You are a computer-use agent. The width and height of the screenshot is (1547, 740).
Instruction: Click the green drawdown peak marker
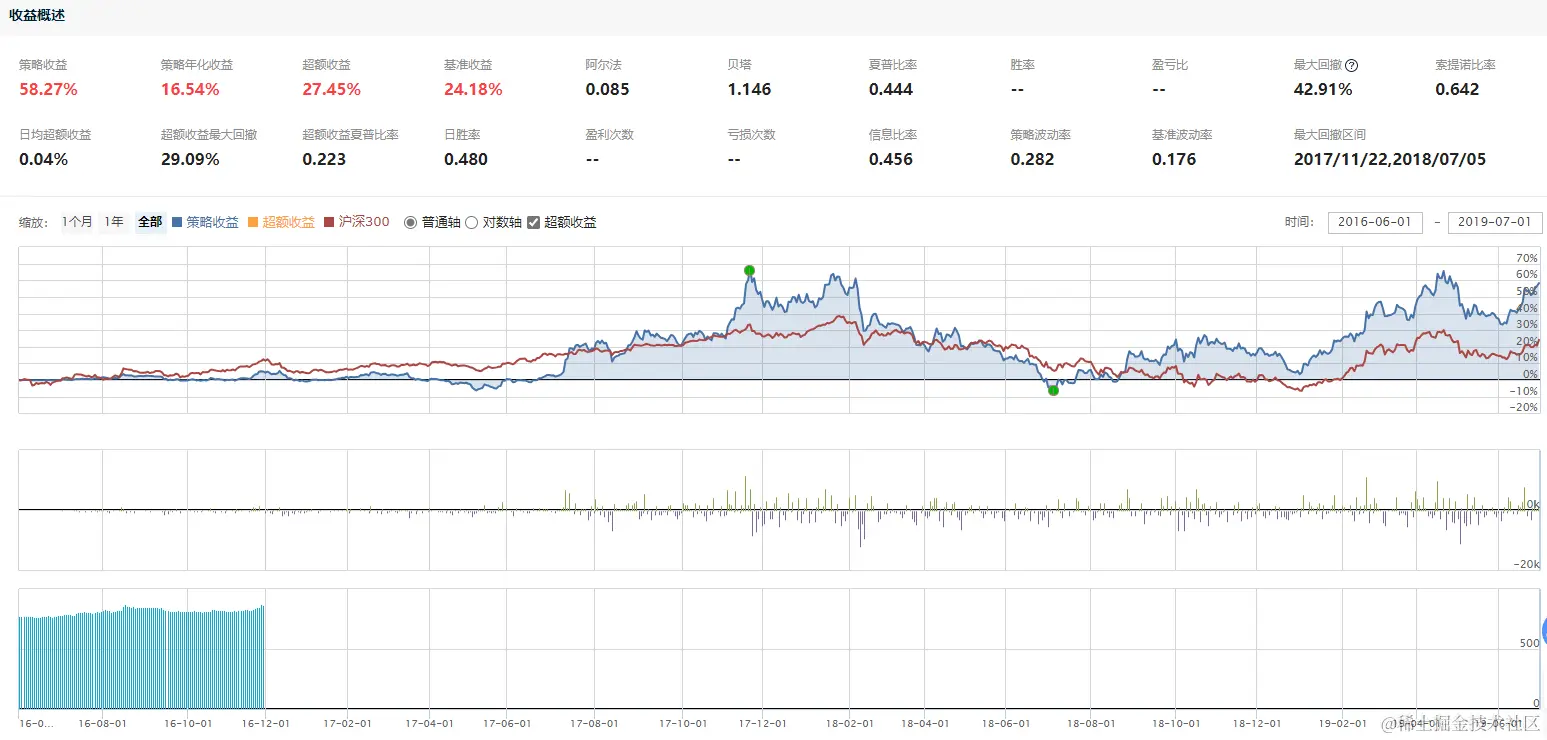pos(749,270)
